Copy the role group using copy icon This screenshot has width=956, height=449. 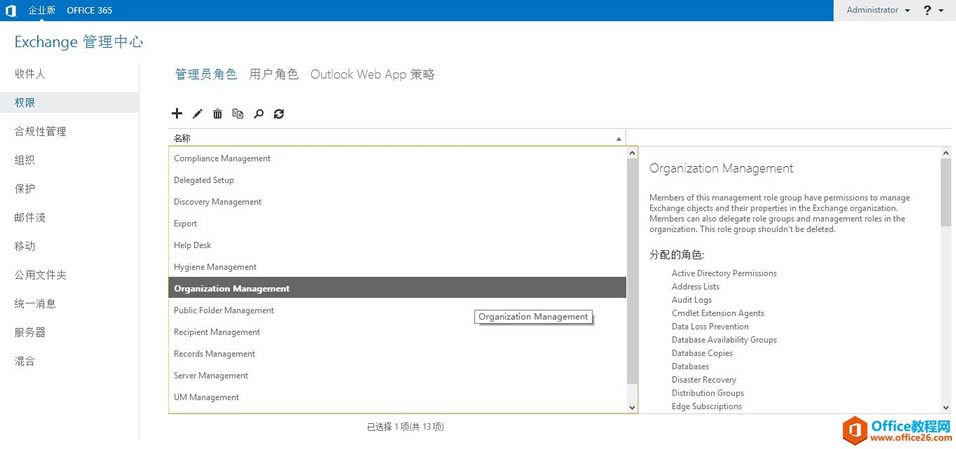pos(238,113)
